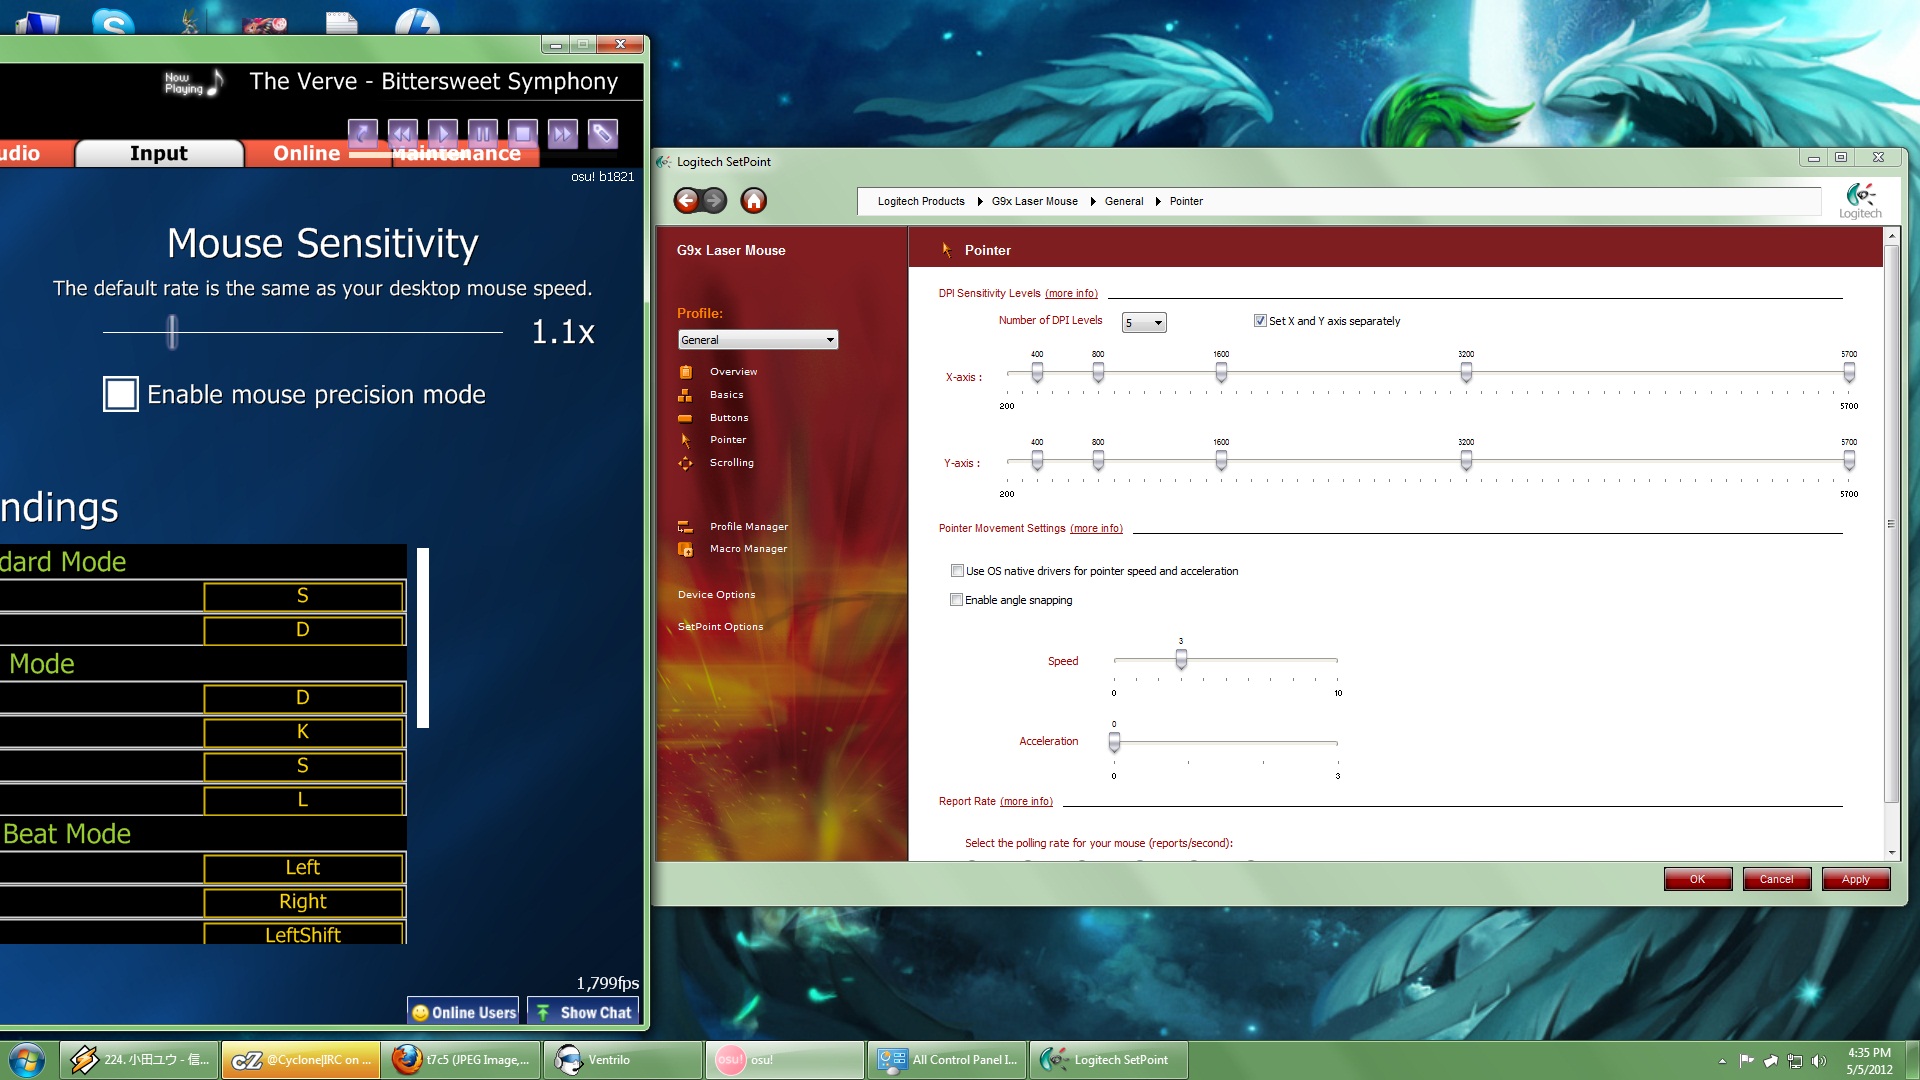The image size is (1920, 1080).
Task: Click the osu! key bindings scrollbar
Action: [423, 637]
